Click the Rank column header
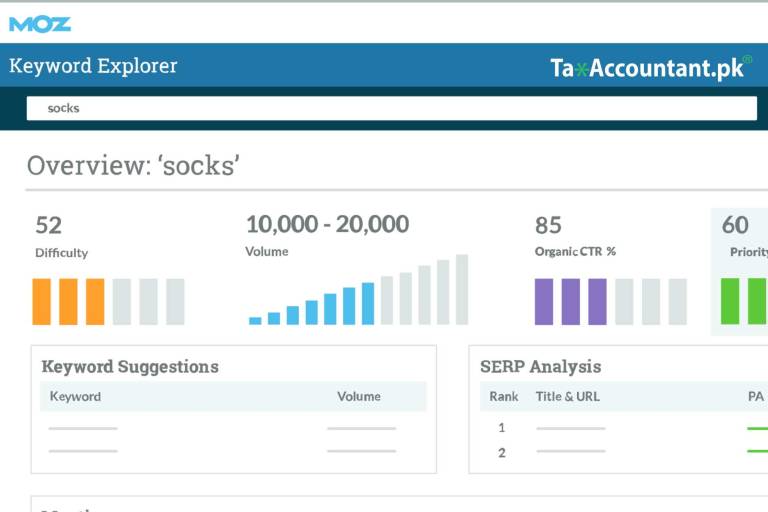Viewport: 768px width, 512px height. click(x=504, y=396)
